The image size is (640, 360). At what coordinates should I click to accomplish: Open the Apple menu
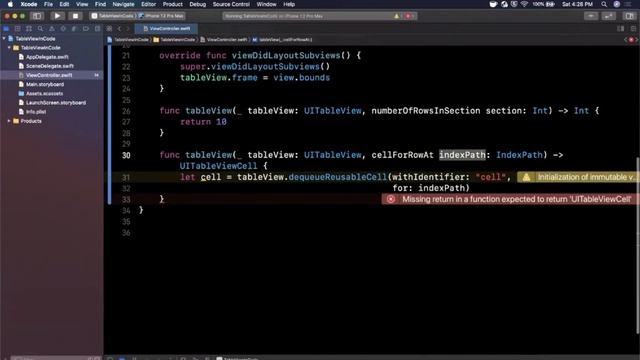click(x=10, y=4)
